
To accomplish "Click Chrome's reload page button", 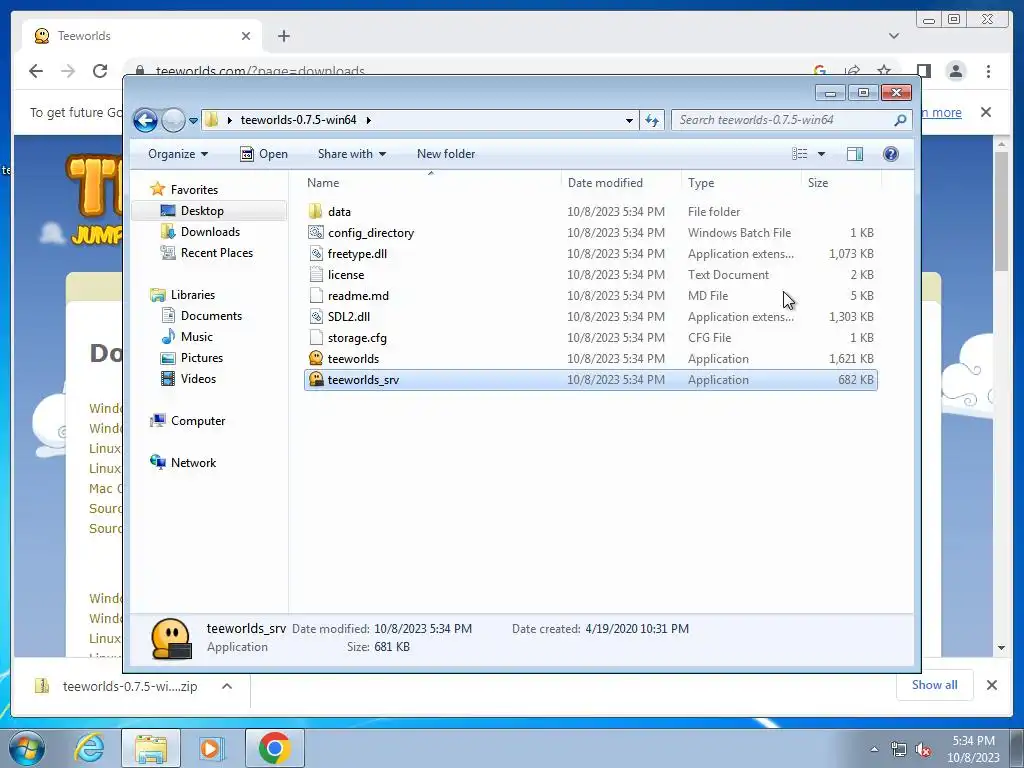I will pyautogui.click(x=100, y=71).
